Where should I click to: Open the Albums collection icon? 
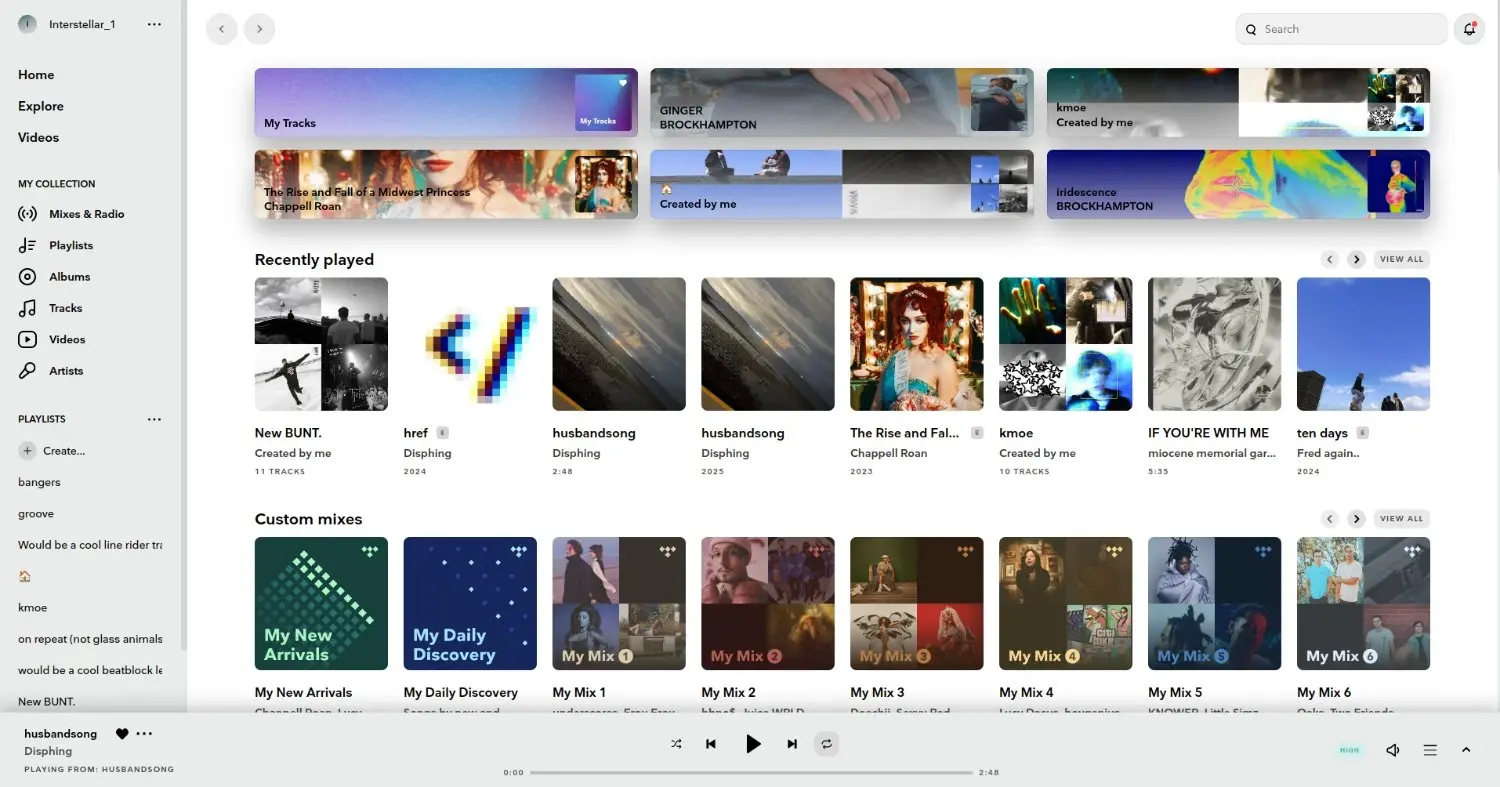point(28,277)
